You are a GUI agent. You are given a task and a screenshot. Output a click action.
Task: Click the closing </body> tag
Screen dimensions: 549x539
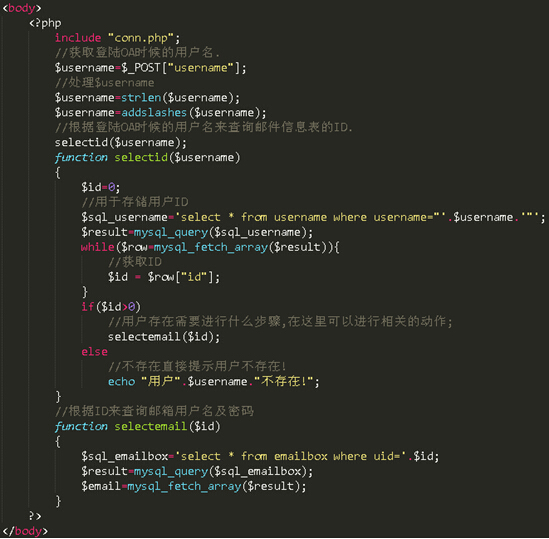coord(25,531)
